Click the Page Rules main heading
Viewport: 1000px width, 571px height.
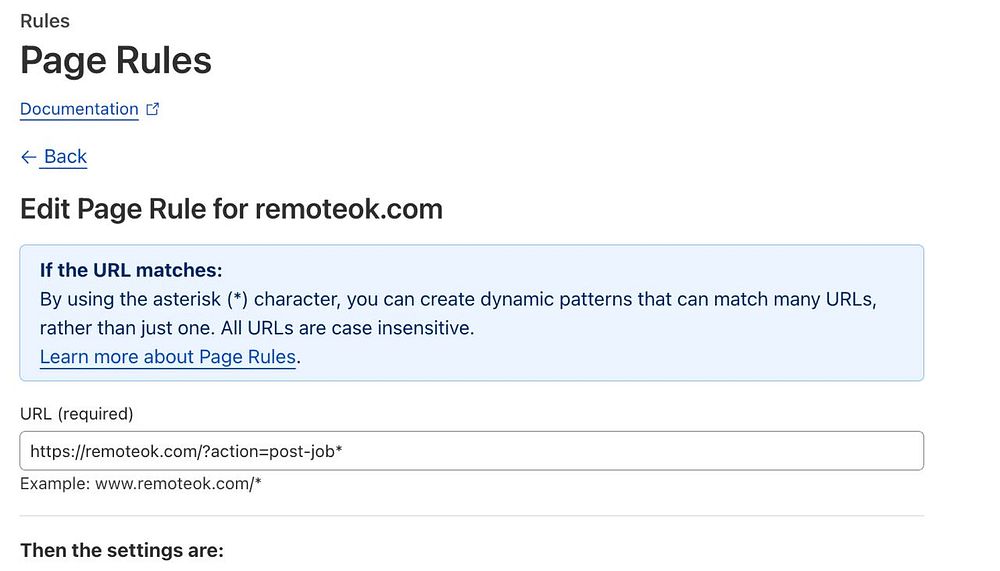[116, 61]
